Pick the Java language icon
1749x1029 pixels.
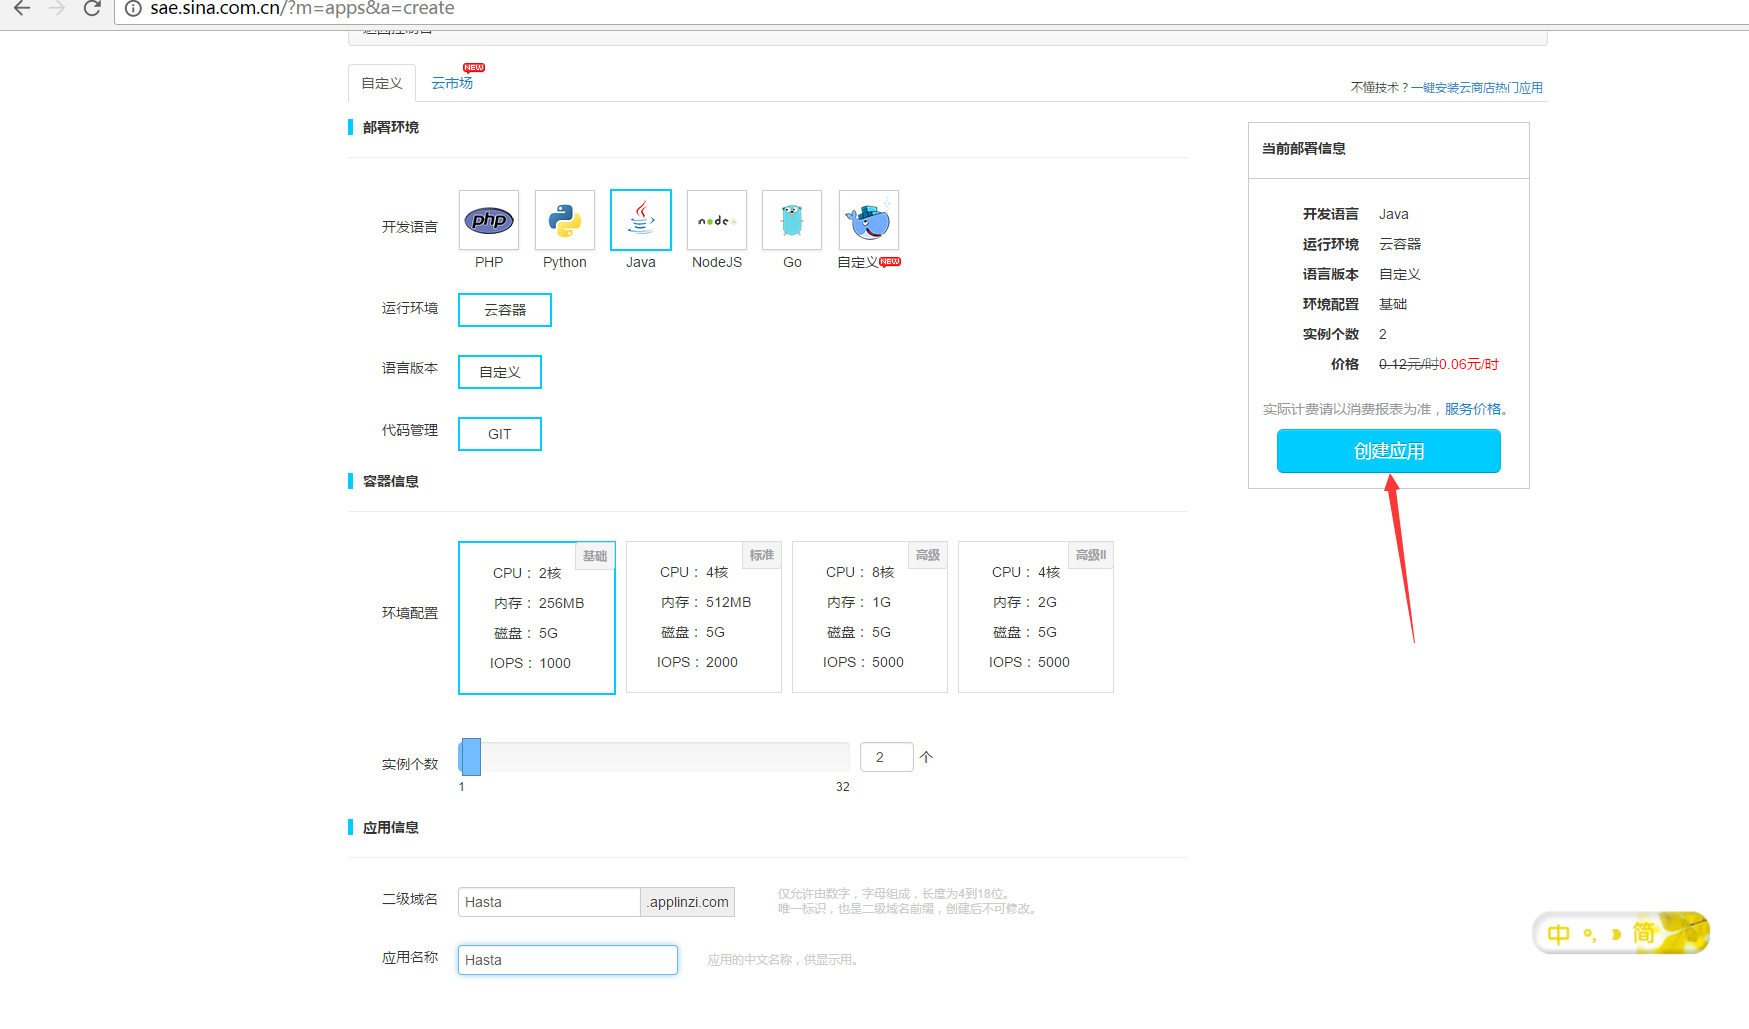click(641, 220)
